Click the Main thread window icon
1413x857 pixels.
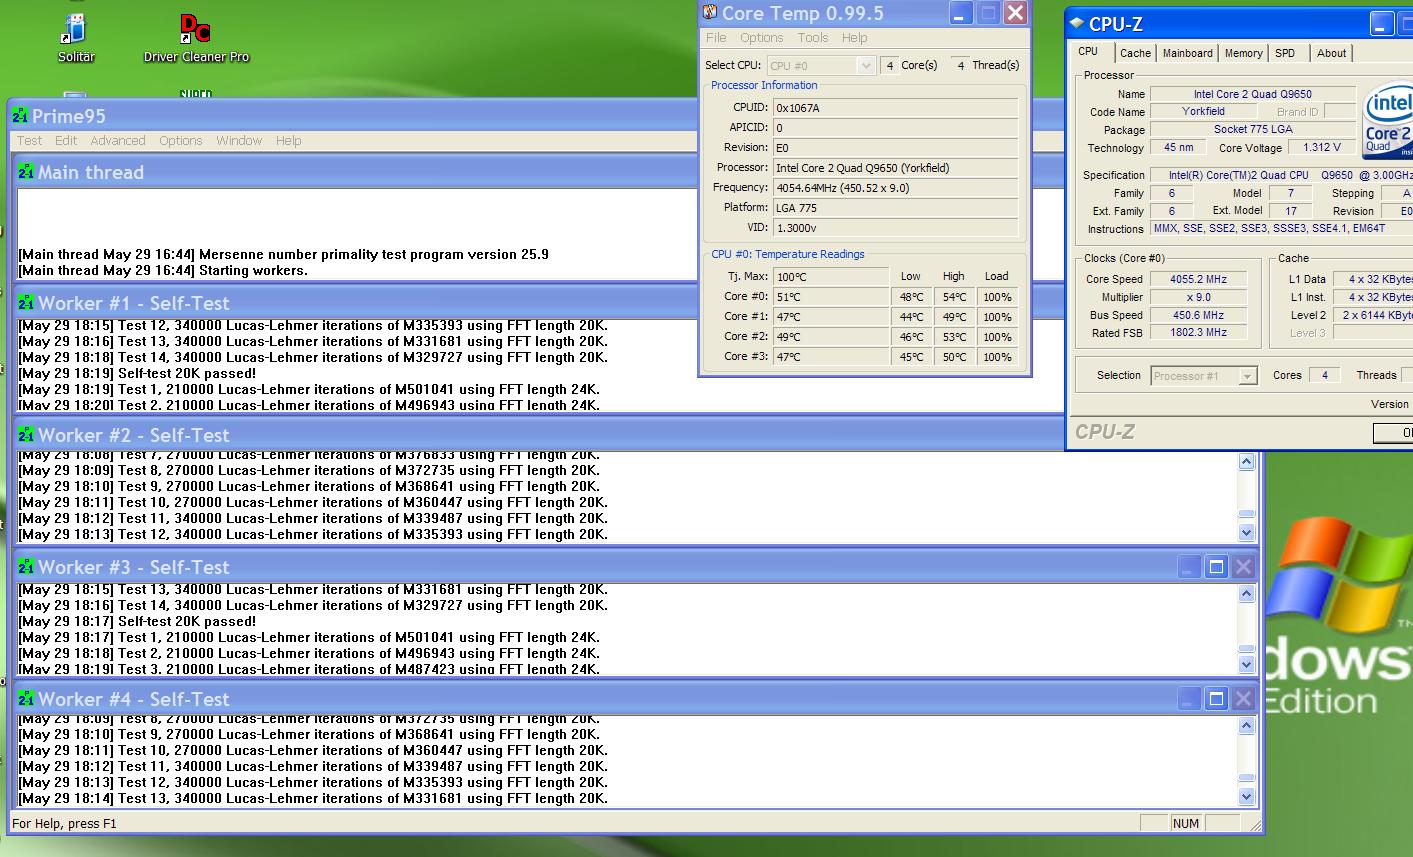(26, 172)
